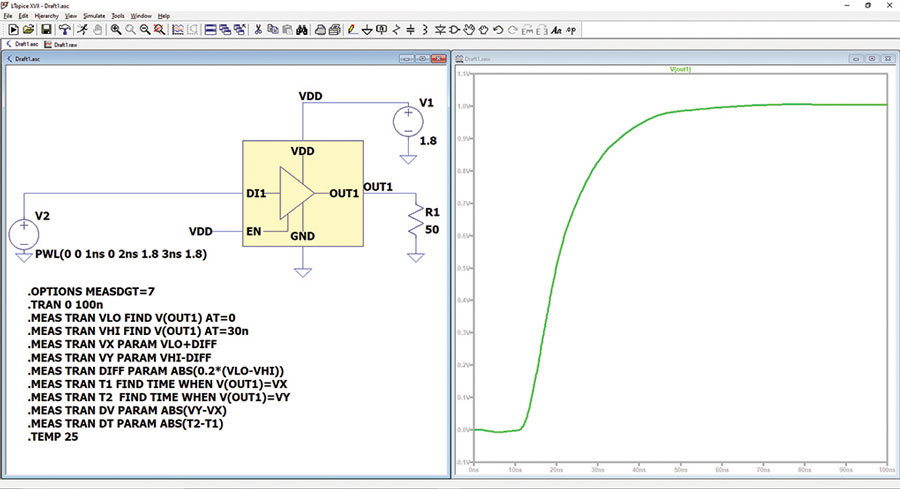
Task: Click the V(out1) trace label
Action: tap(680, 69)
